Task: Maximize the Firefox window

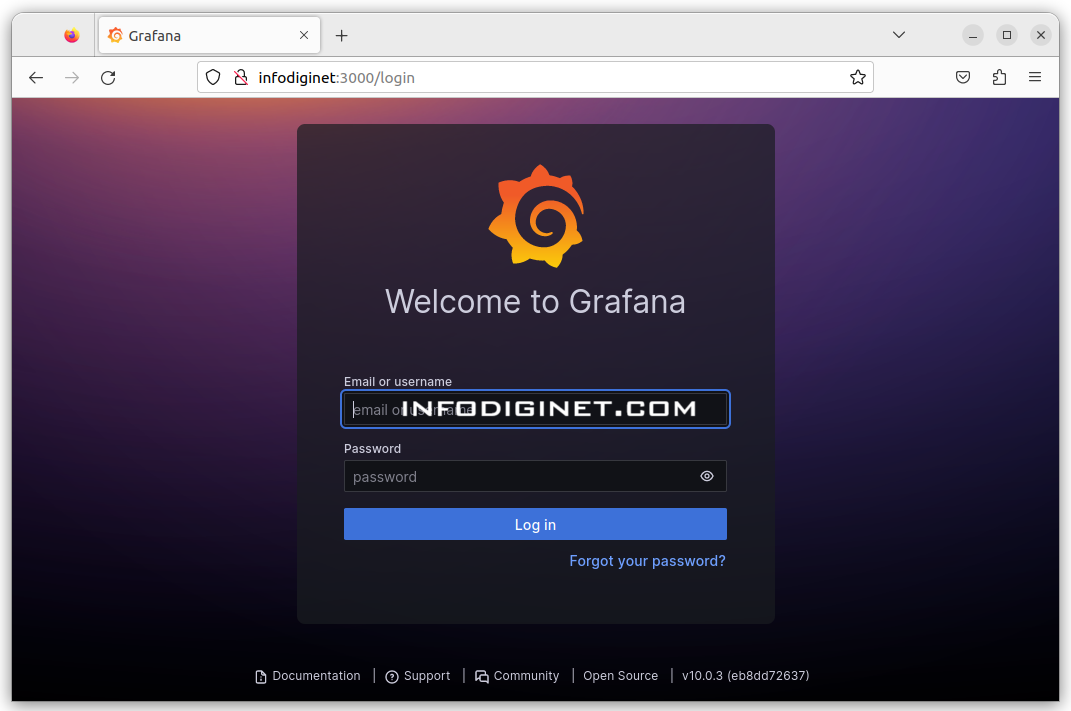Action: pyautogui.click(x=1007, y=35)
